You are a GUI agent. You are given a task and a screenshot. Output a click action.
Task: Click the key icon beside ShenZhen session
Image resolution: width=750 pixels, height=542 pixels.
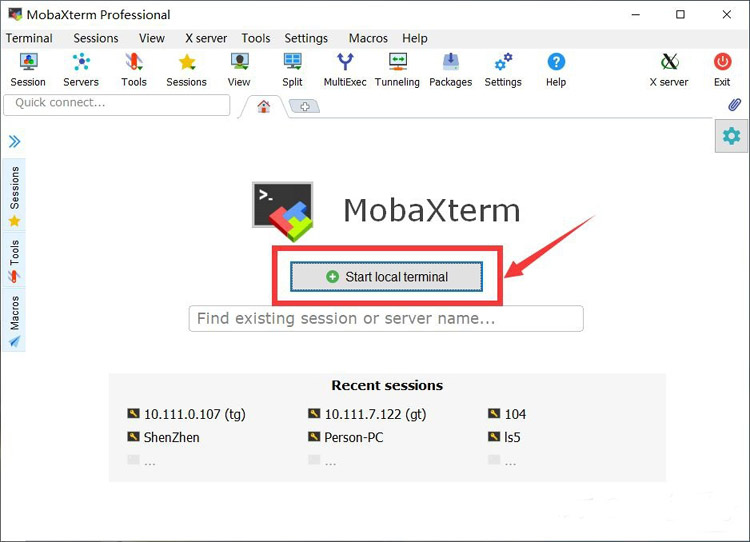(x=133, y=436)
